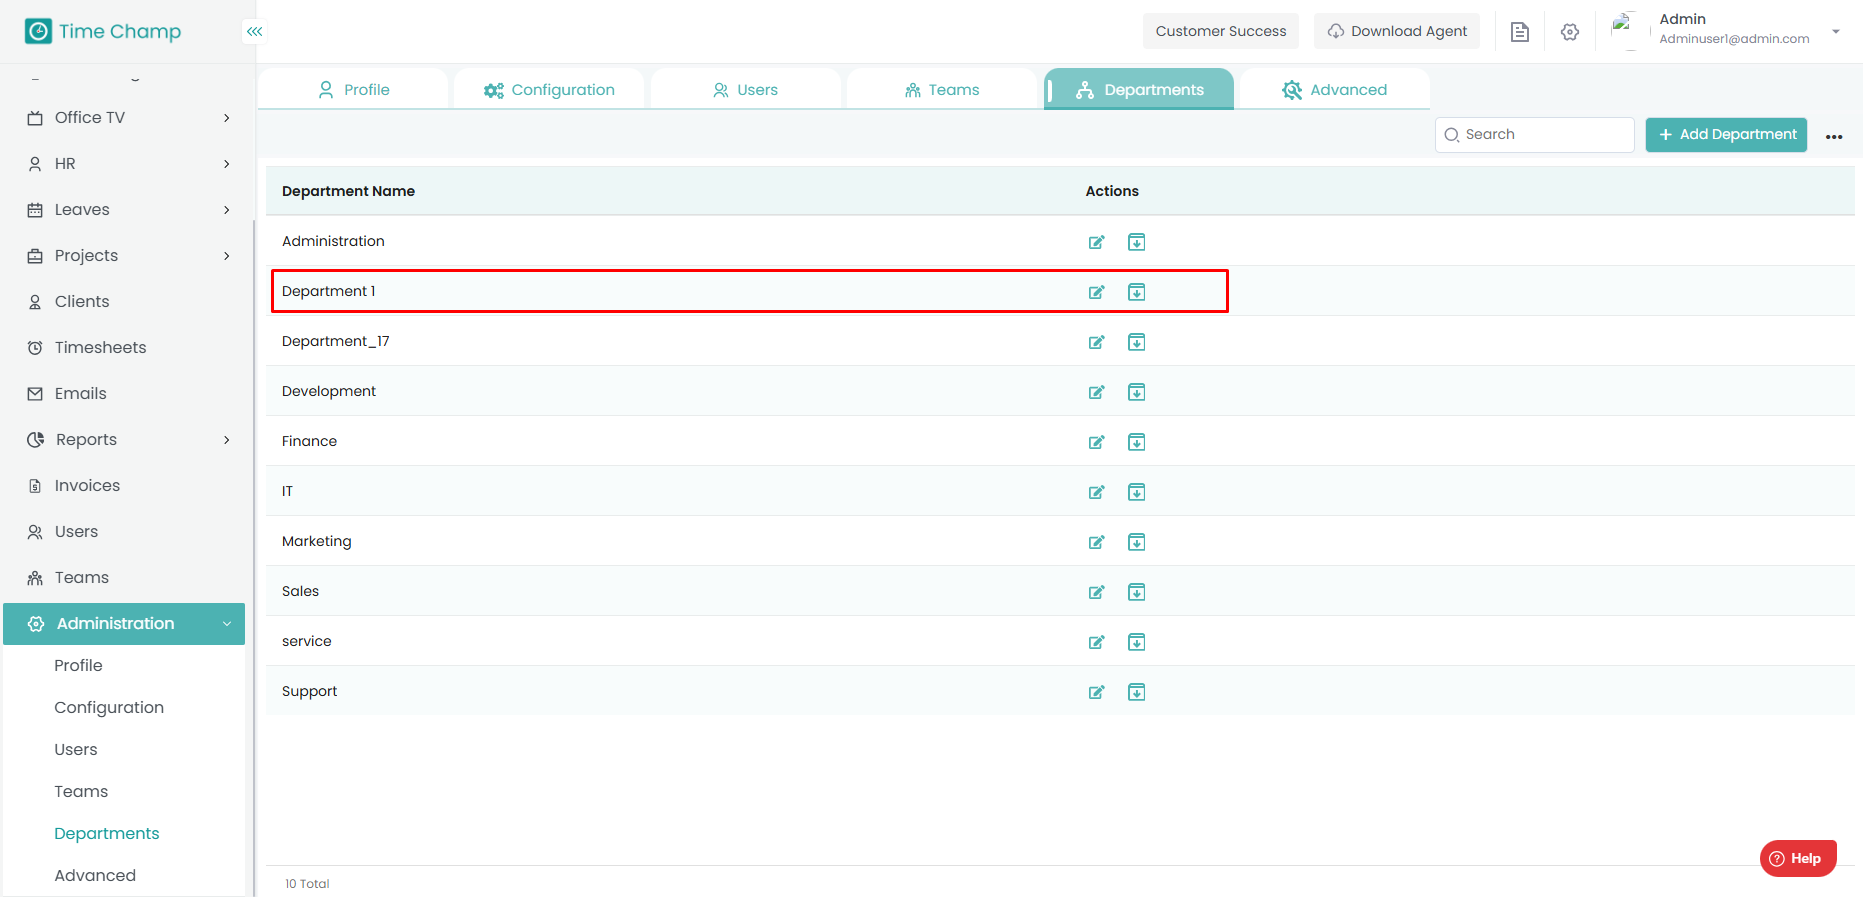Open Advanced under Administration submenu
The width and height of the screenshot is (1863, 897).
tap(95, 876)
